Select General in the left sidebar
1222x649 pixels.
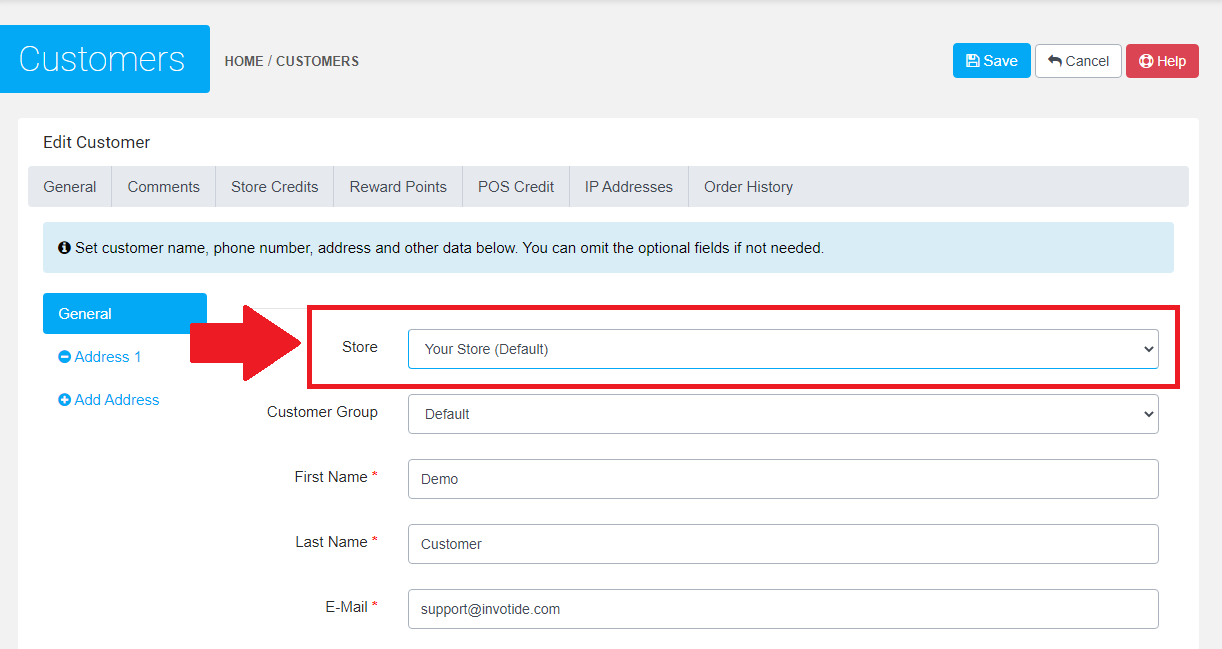pos(124,314)
